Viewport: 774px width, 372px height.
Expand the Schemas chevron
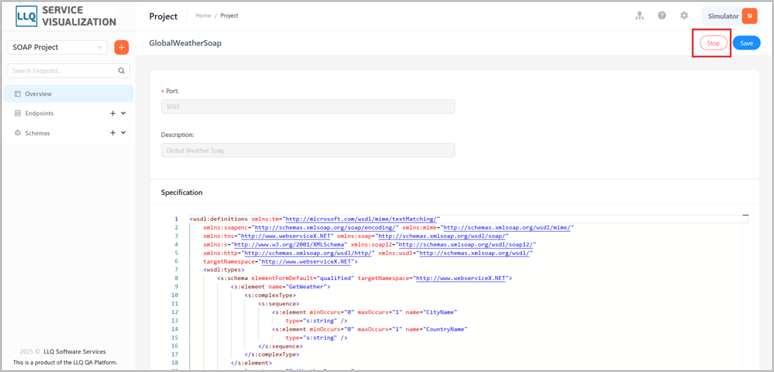123,133
